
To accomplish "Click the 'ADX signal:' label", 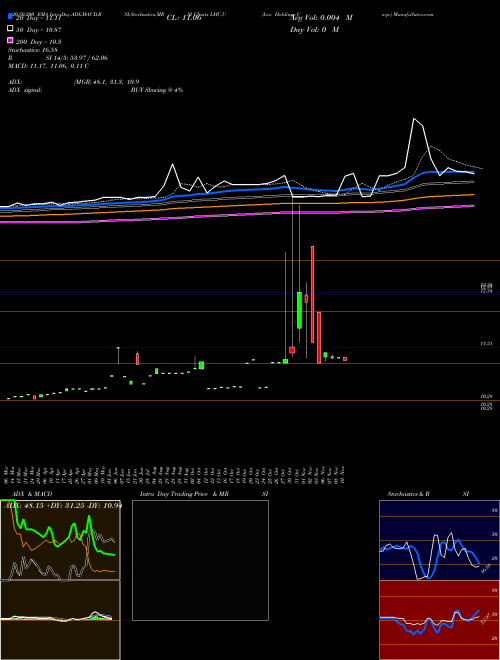I will point(25,90).
